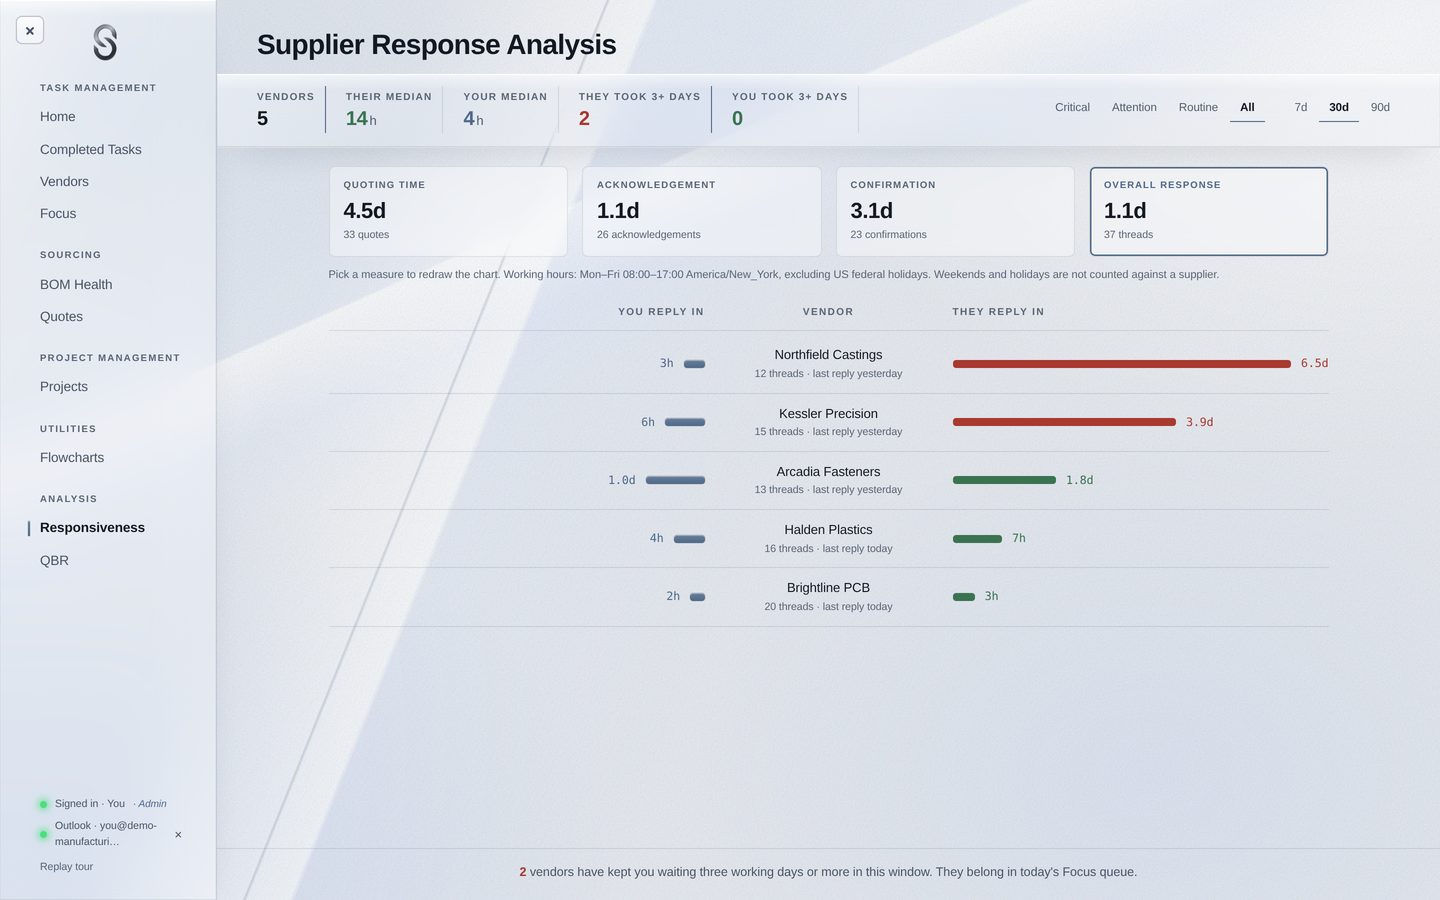
Task: Click the 'They took 3+ days' count 2
Action: coord(584,118)
